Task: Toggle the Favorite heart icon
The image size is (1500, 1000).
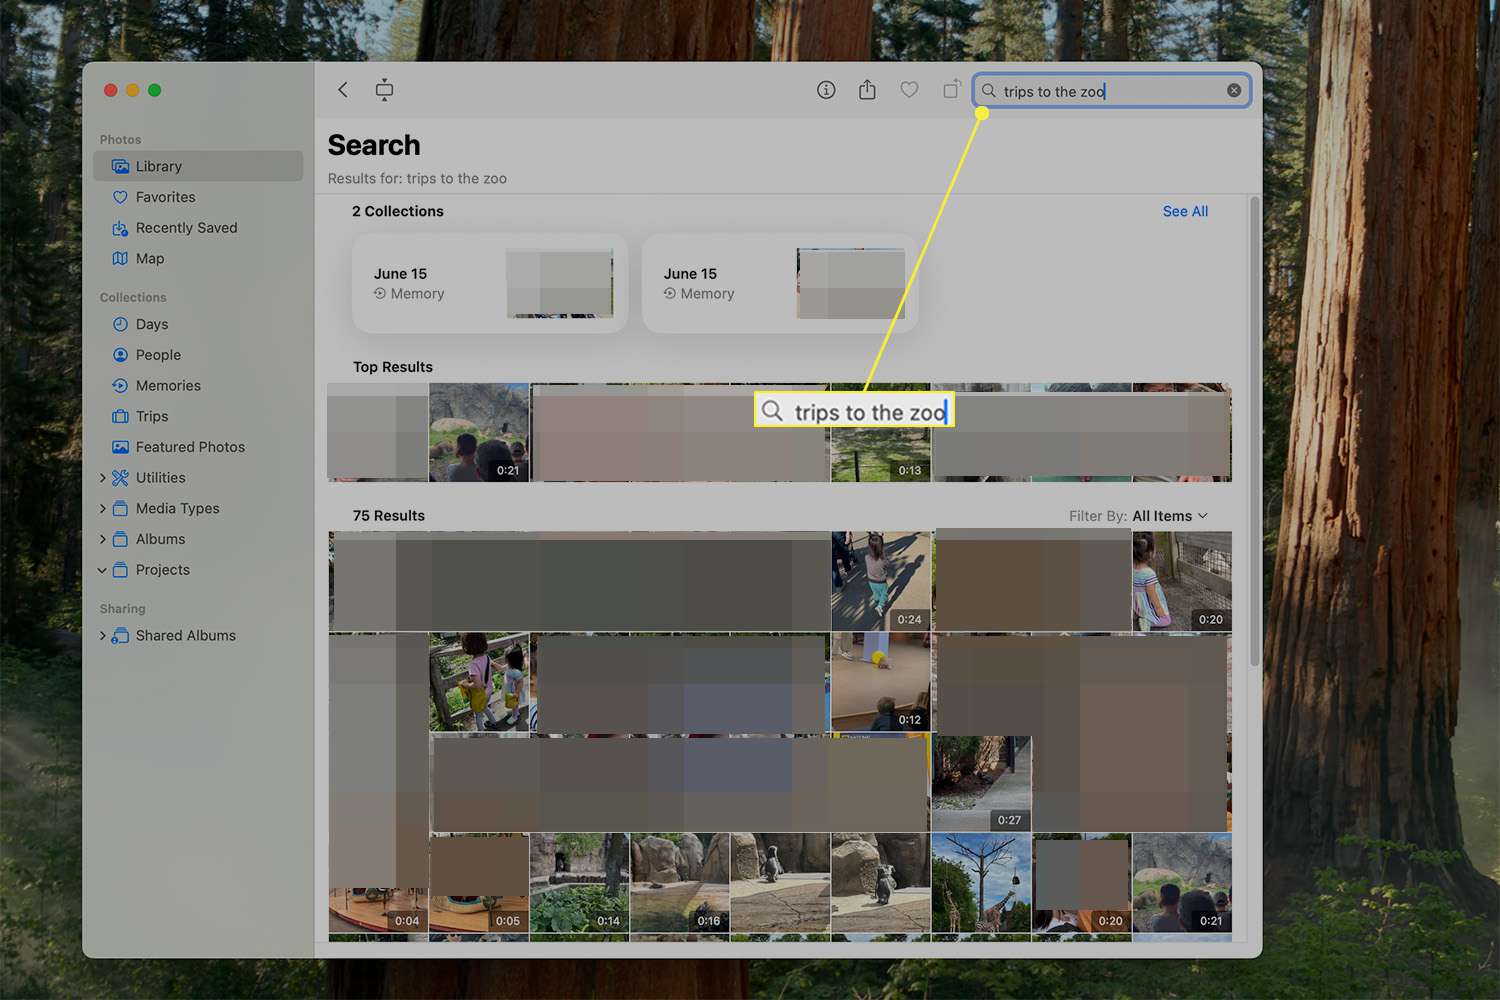Action: pos(909,90)
